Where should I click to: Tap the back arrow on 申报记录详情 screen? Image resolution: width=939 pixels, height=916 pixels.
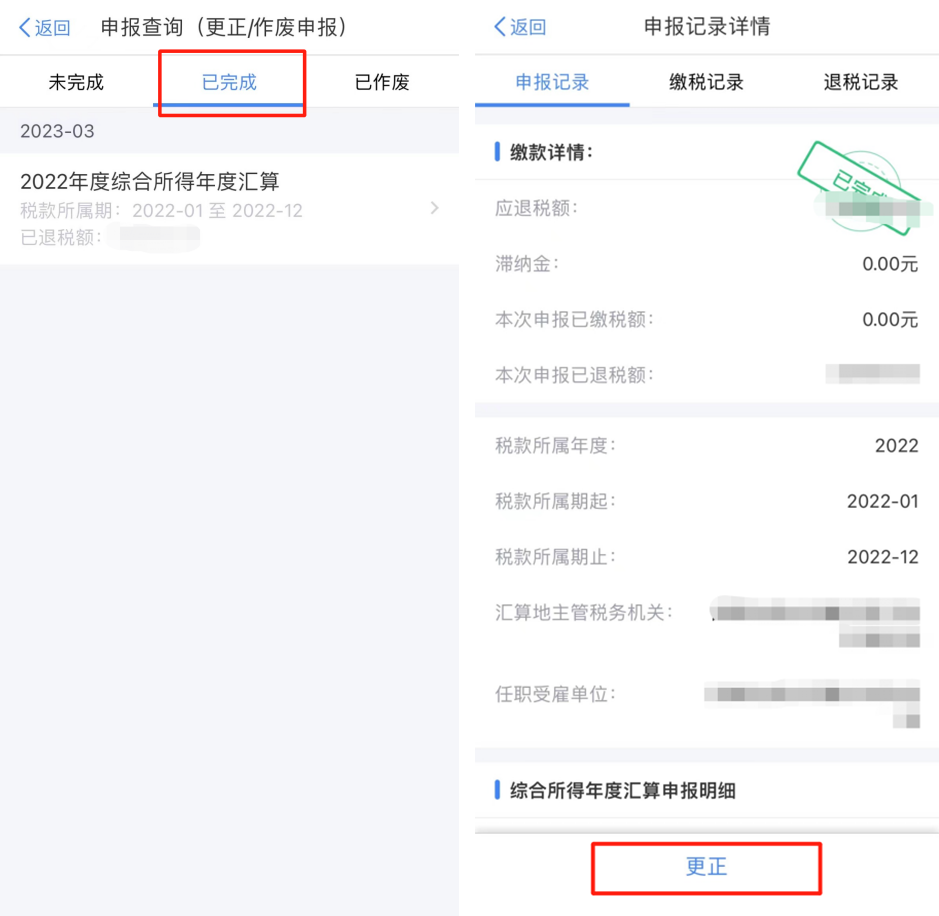500,27
